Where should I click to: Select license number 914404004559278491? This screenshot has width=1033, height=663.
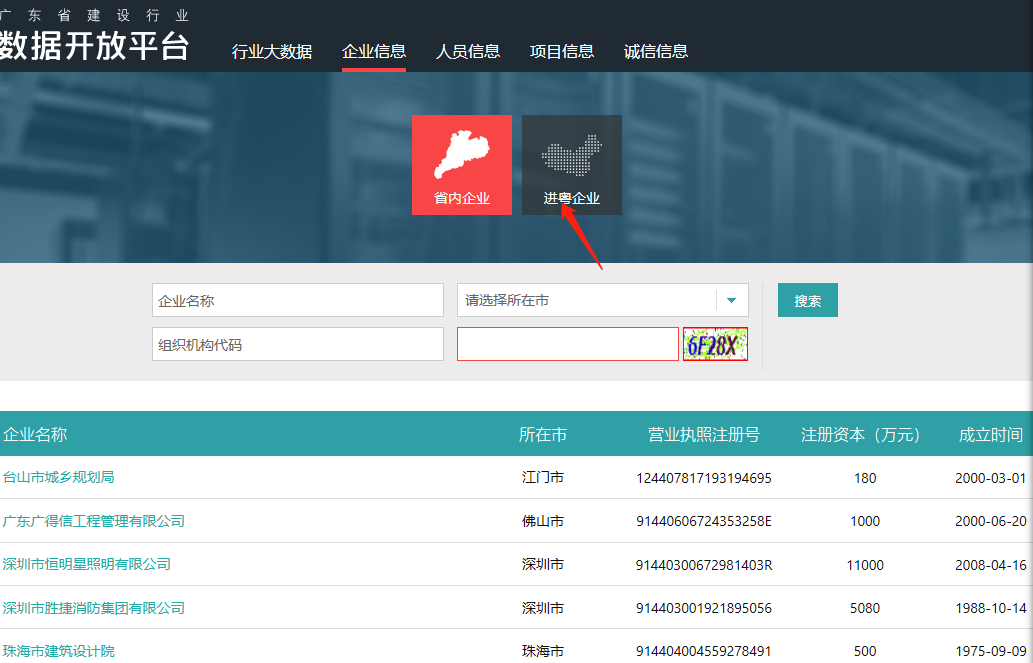point(704,652)
